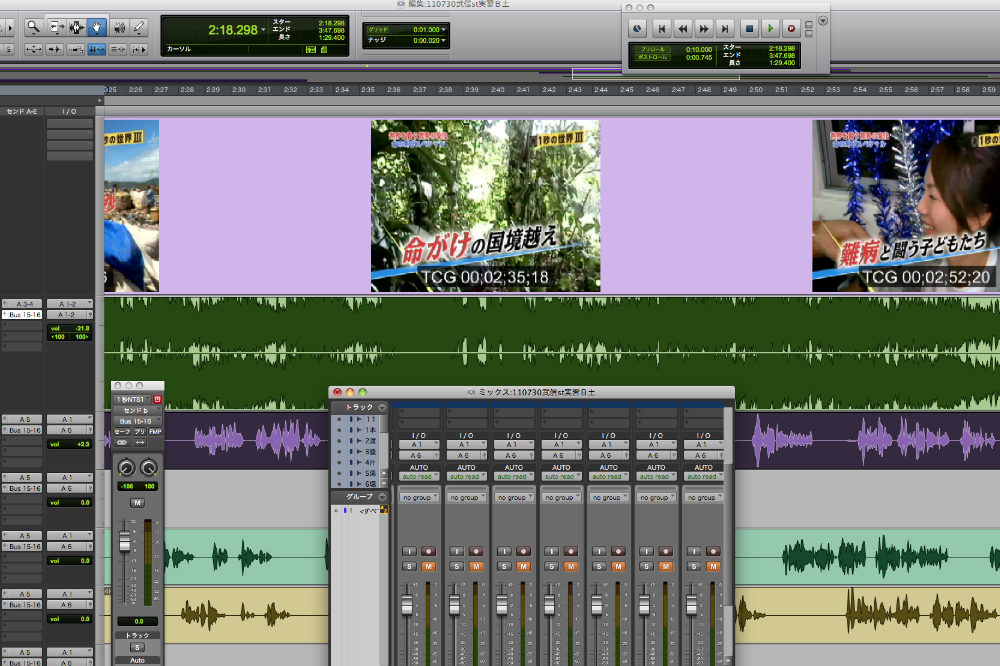The image size is (1000, 666).
Task: Click volume fader on first mixer channel
Action: [x=407, y=605]
